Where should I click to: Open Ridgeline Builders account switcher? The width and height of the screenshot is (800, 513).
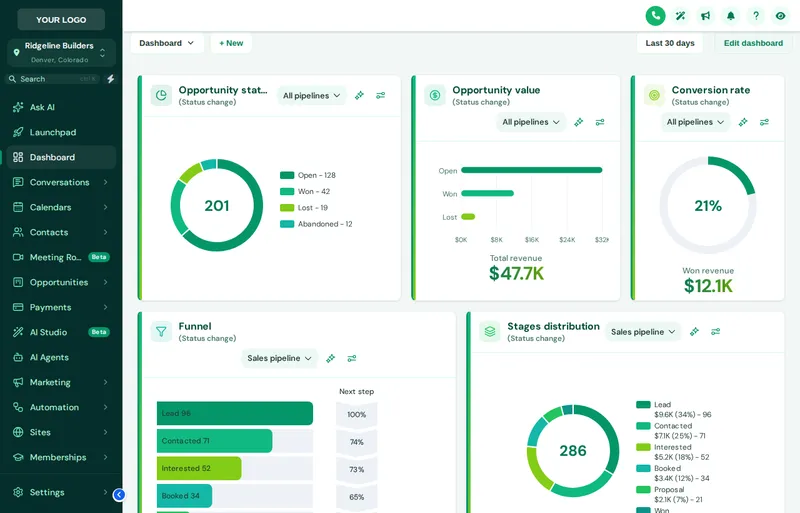(61, 53)
